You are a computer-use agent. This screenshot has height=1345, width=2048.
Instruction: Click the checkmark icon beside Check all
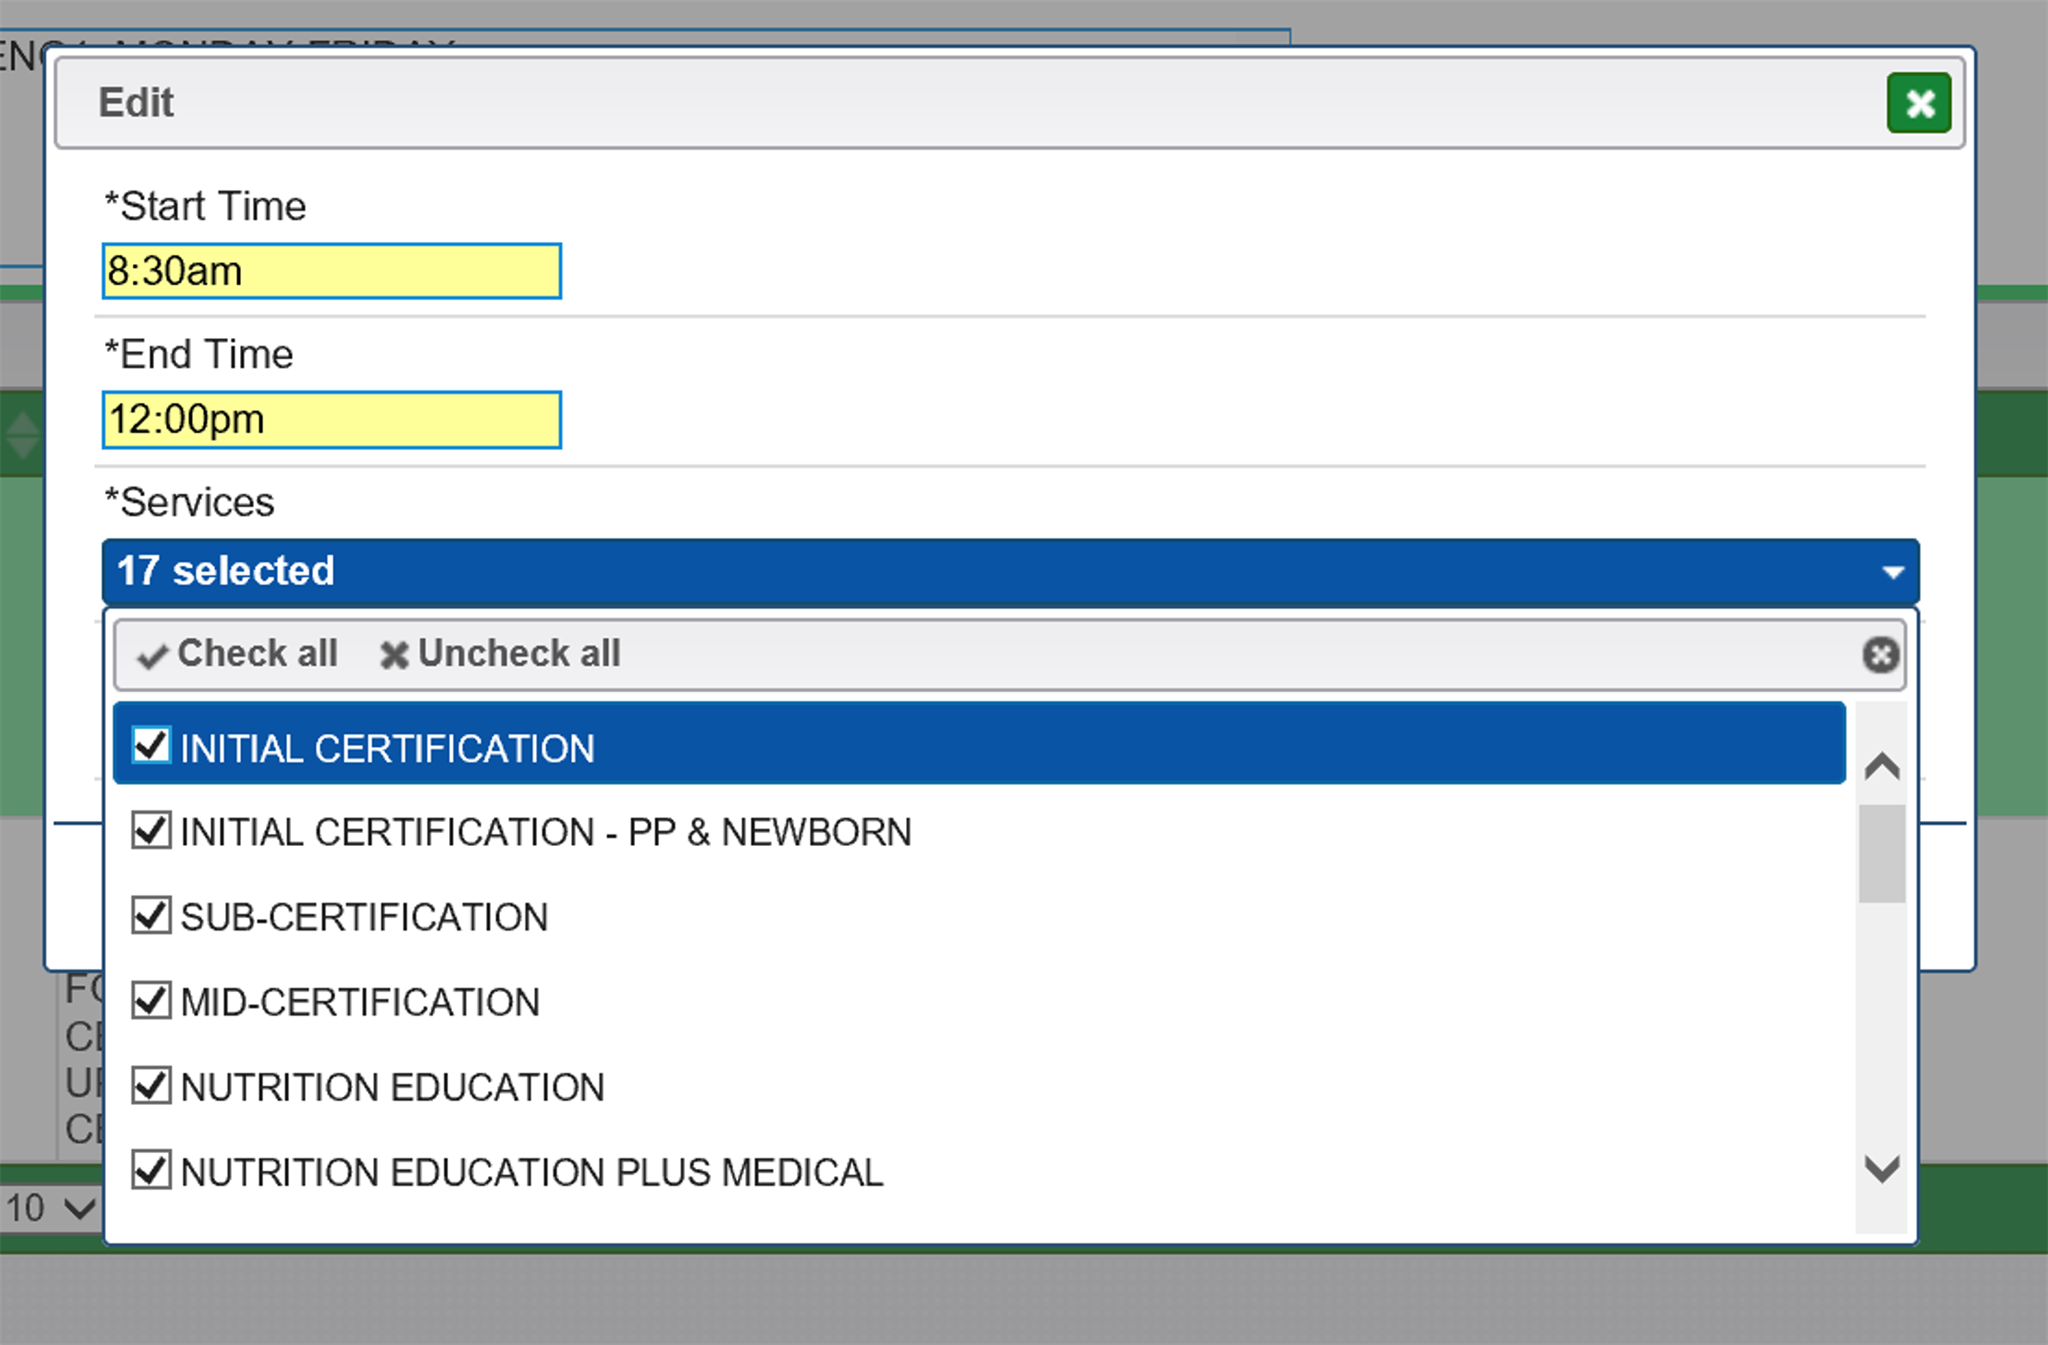[x=152, y=656]
